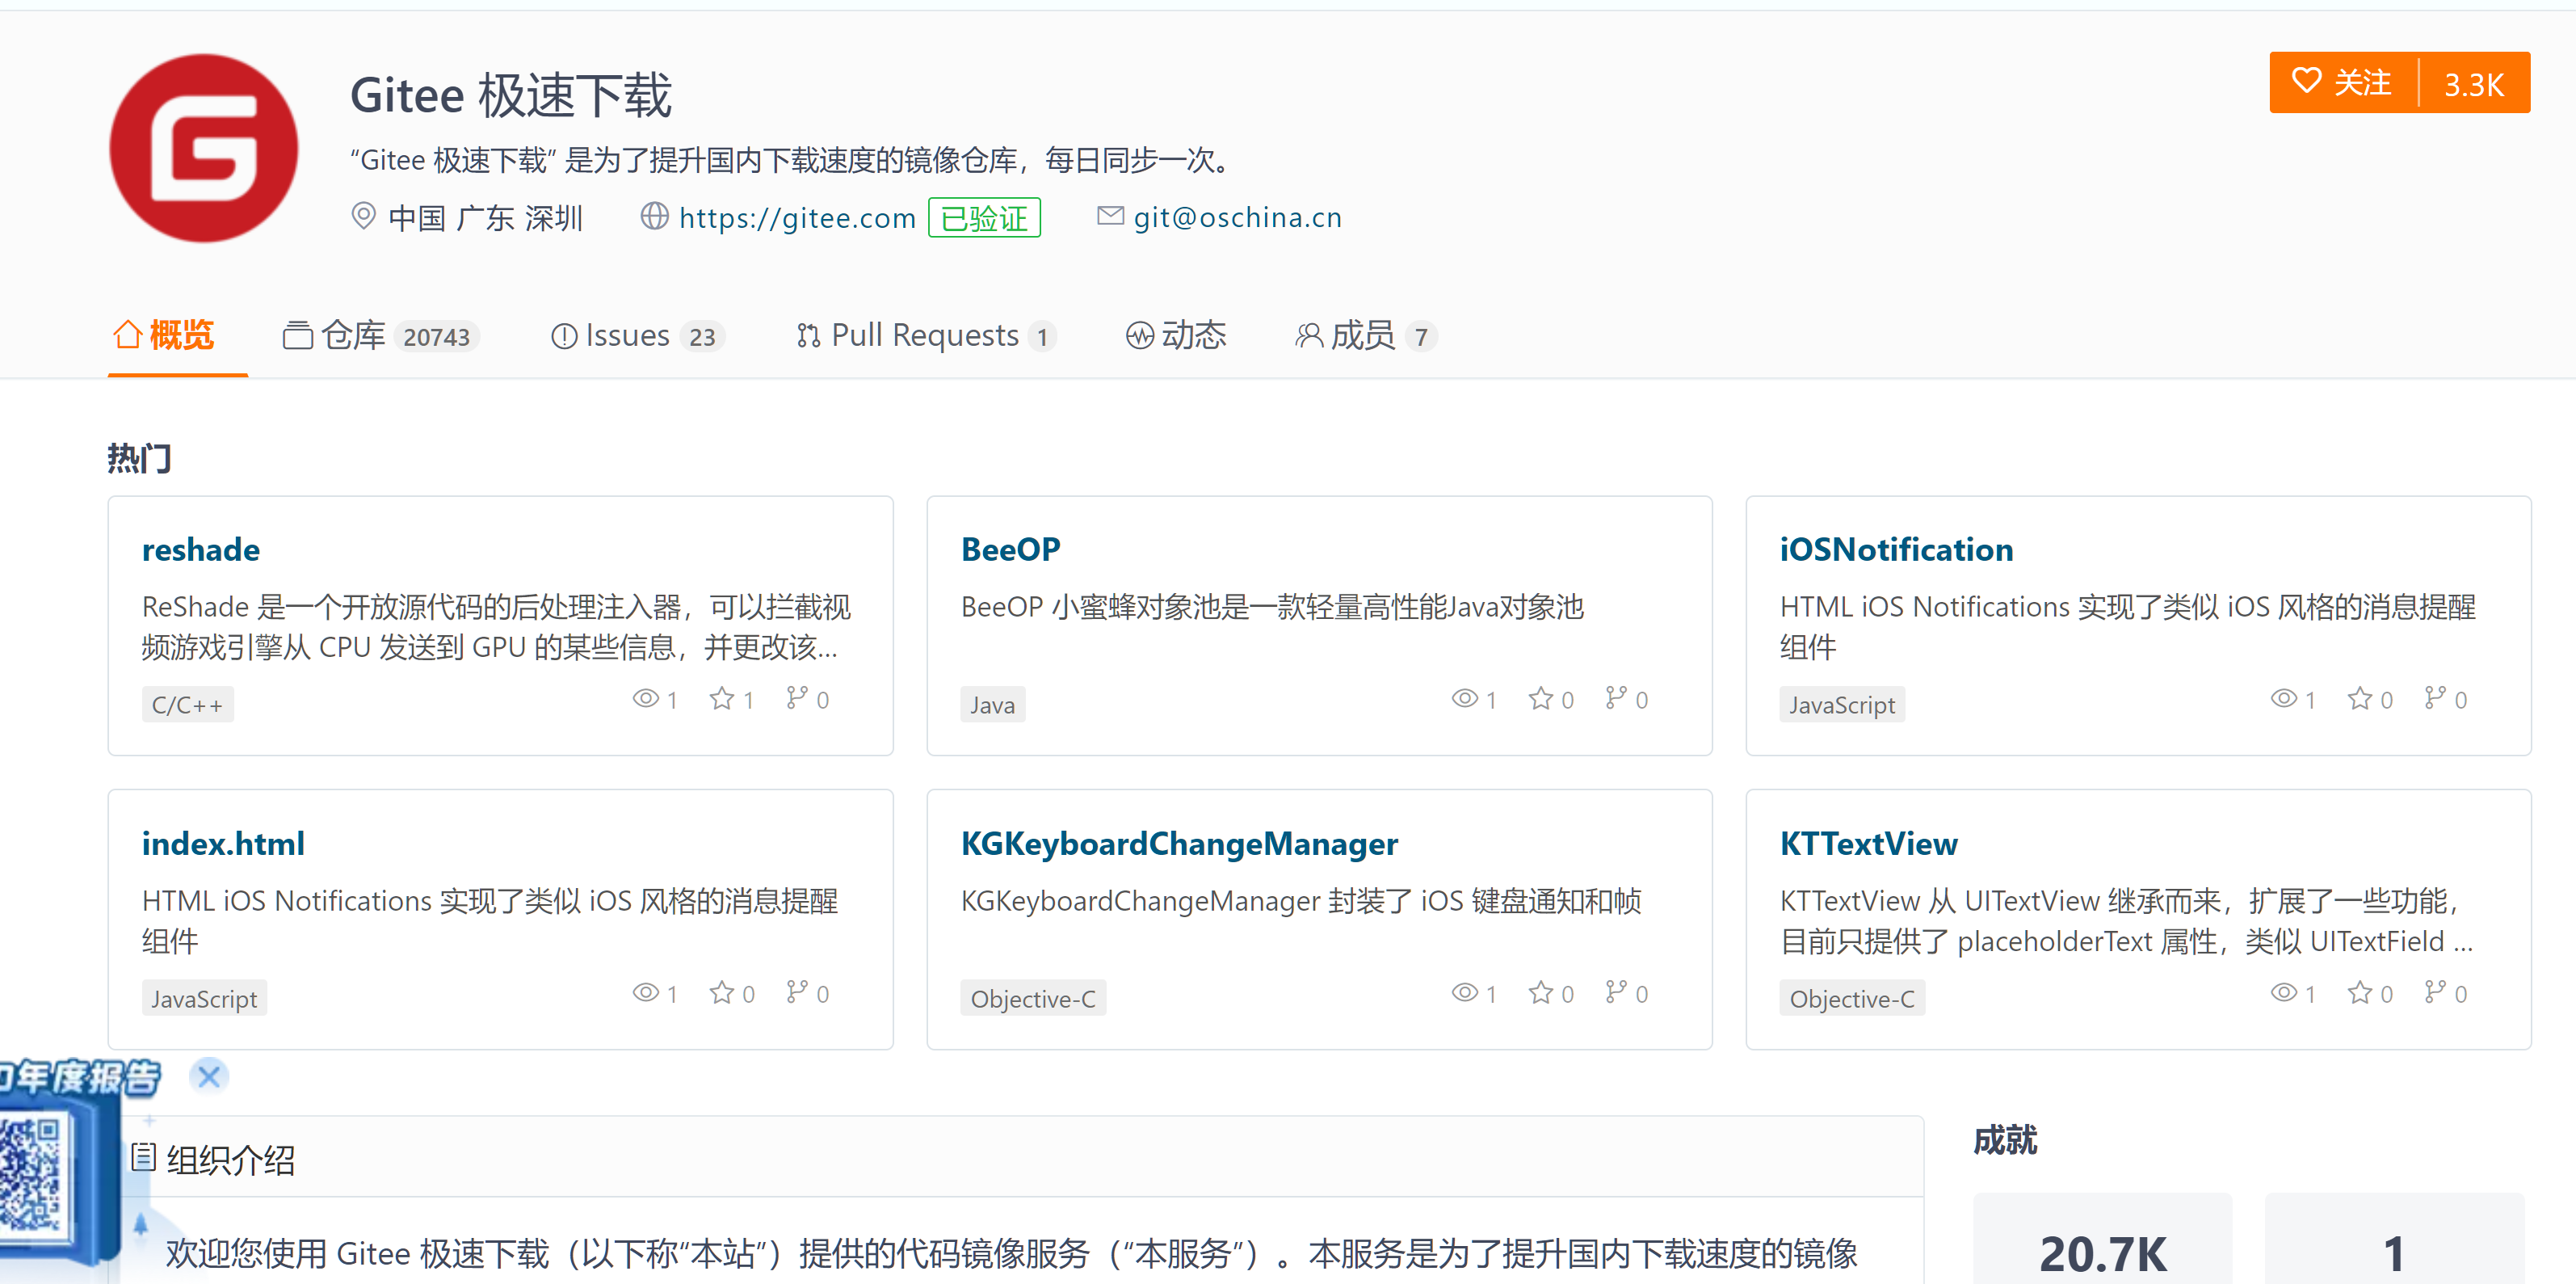Select the 概览 overview tab
This screenshot has width=2576, height=1284.
(164, 335)
